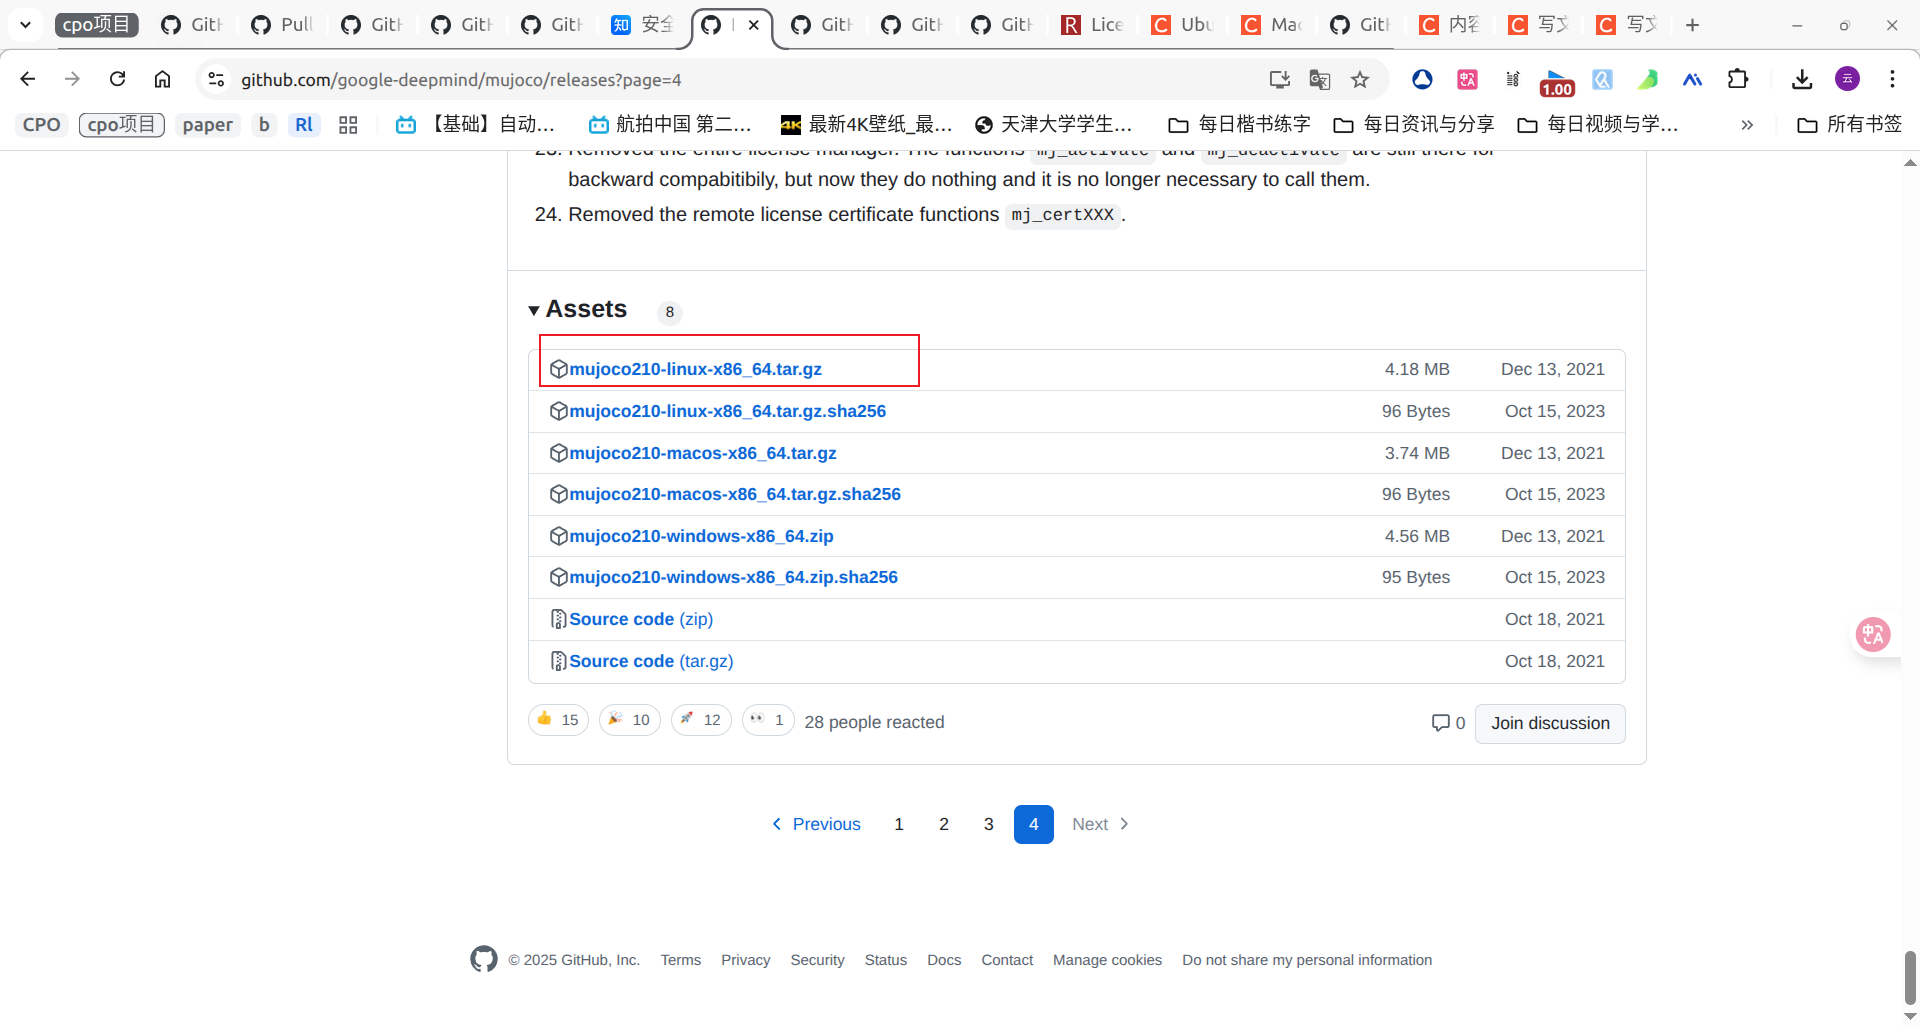Switch to the 内容 tab

1450,25
